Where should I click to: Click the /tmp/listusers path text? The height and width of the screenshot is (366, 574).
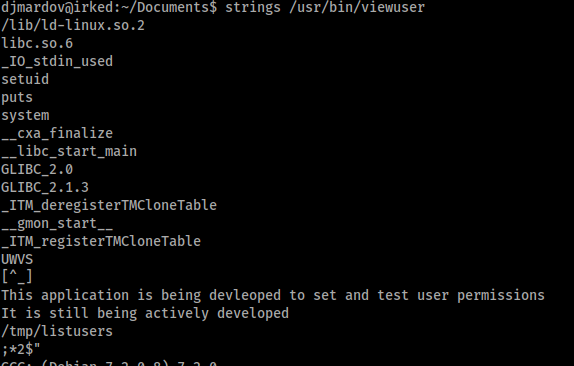(x=57, y=331)
